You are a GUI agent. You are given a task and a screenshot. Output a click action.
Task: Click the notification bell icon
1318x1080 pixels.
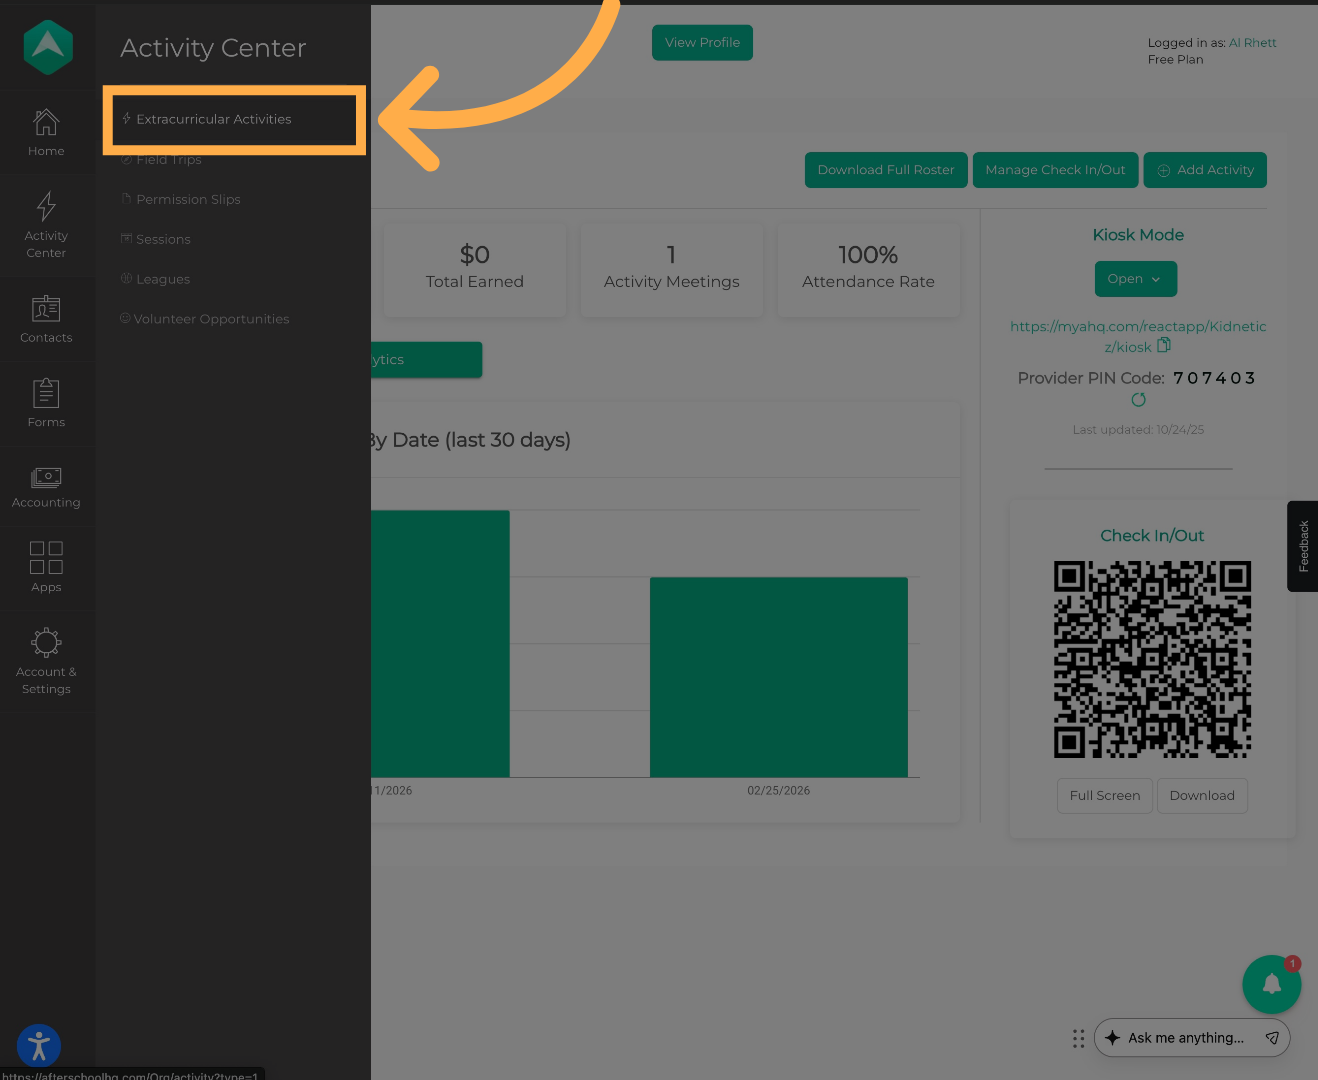pyautogui.click(x=1271, y=984)
